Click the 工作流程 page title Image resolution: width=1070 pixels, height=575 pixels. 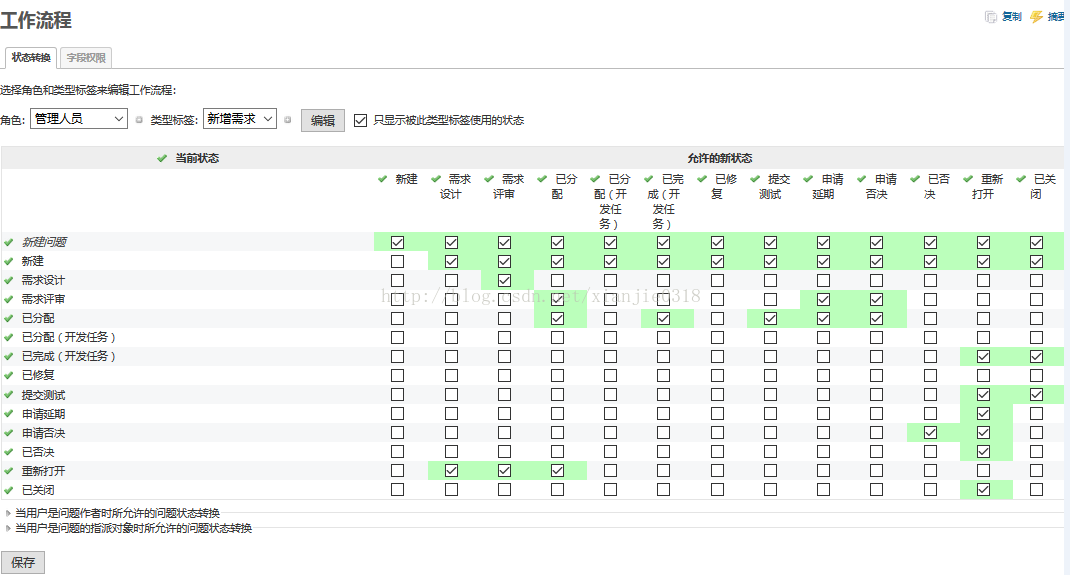tap(36, 20)
